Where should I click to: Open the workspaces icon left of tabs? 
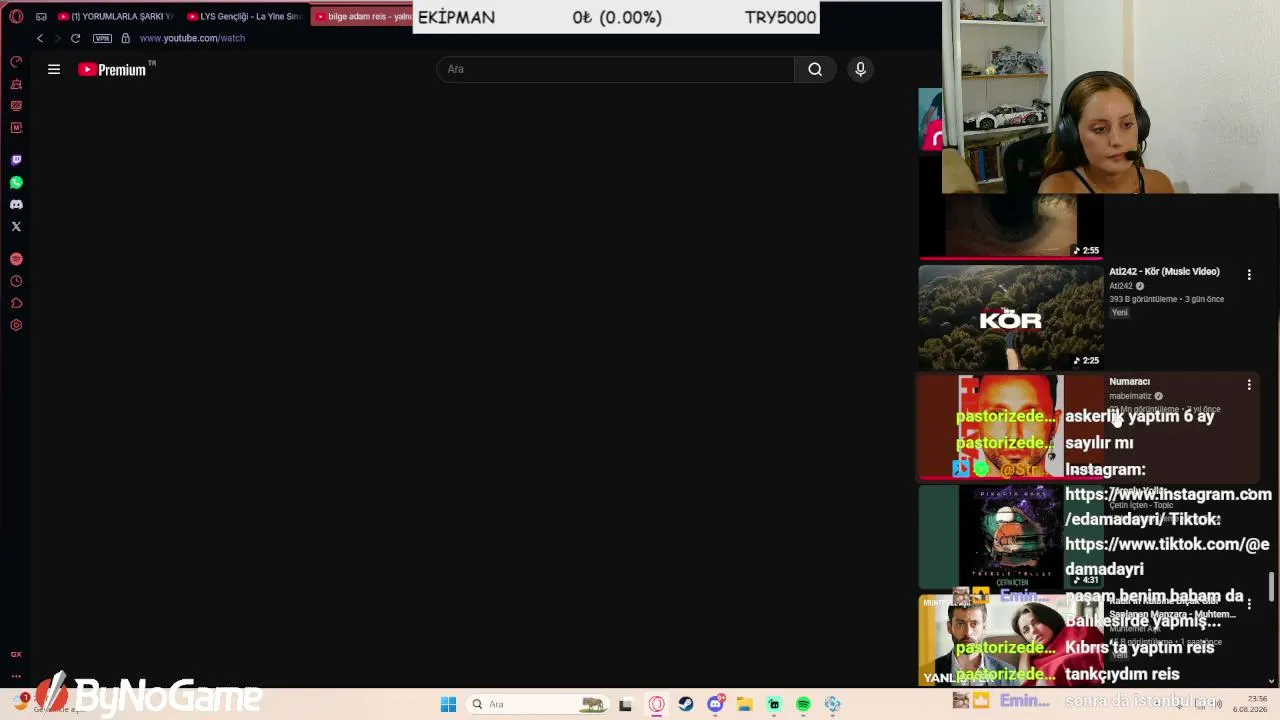[41, 16]
